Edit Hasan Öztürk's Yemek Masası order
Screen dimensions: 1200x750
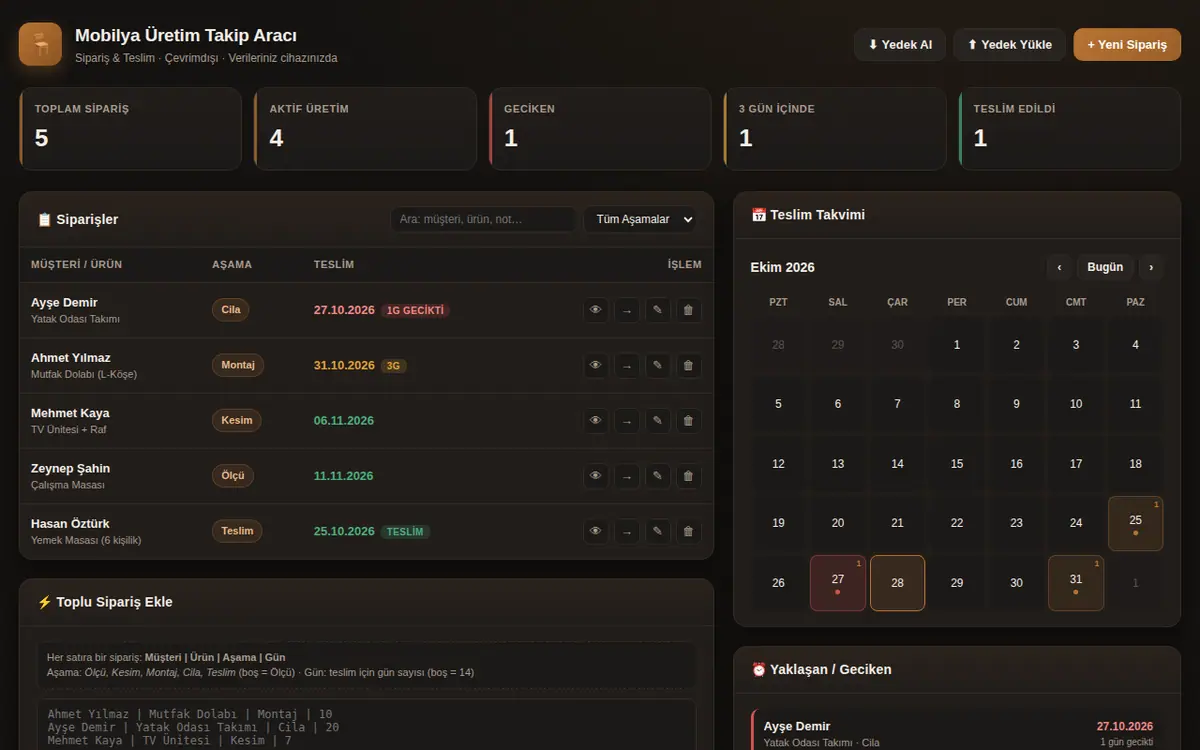click(658, 531)
